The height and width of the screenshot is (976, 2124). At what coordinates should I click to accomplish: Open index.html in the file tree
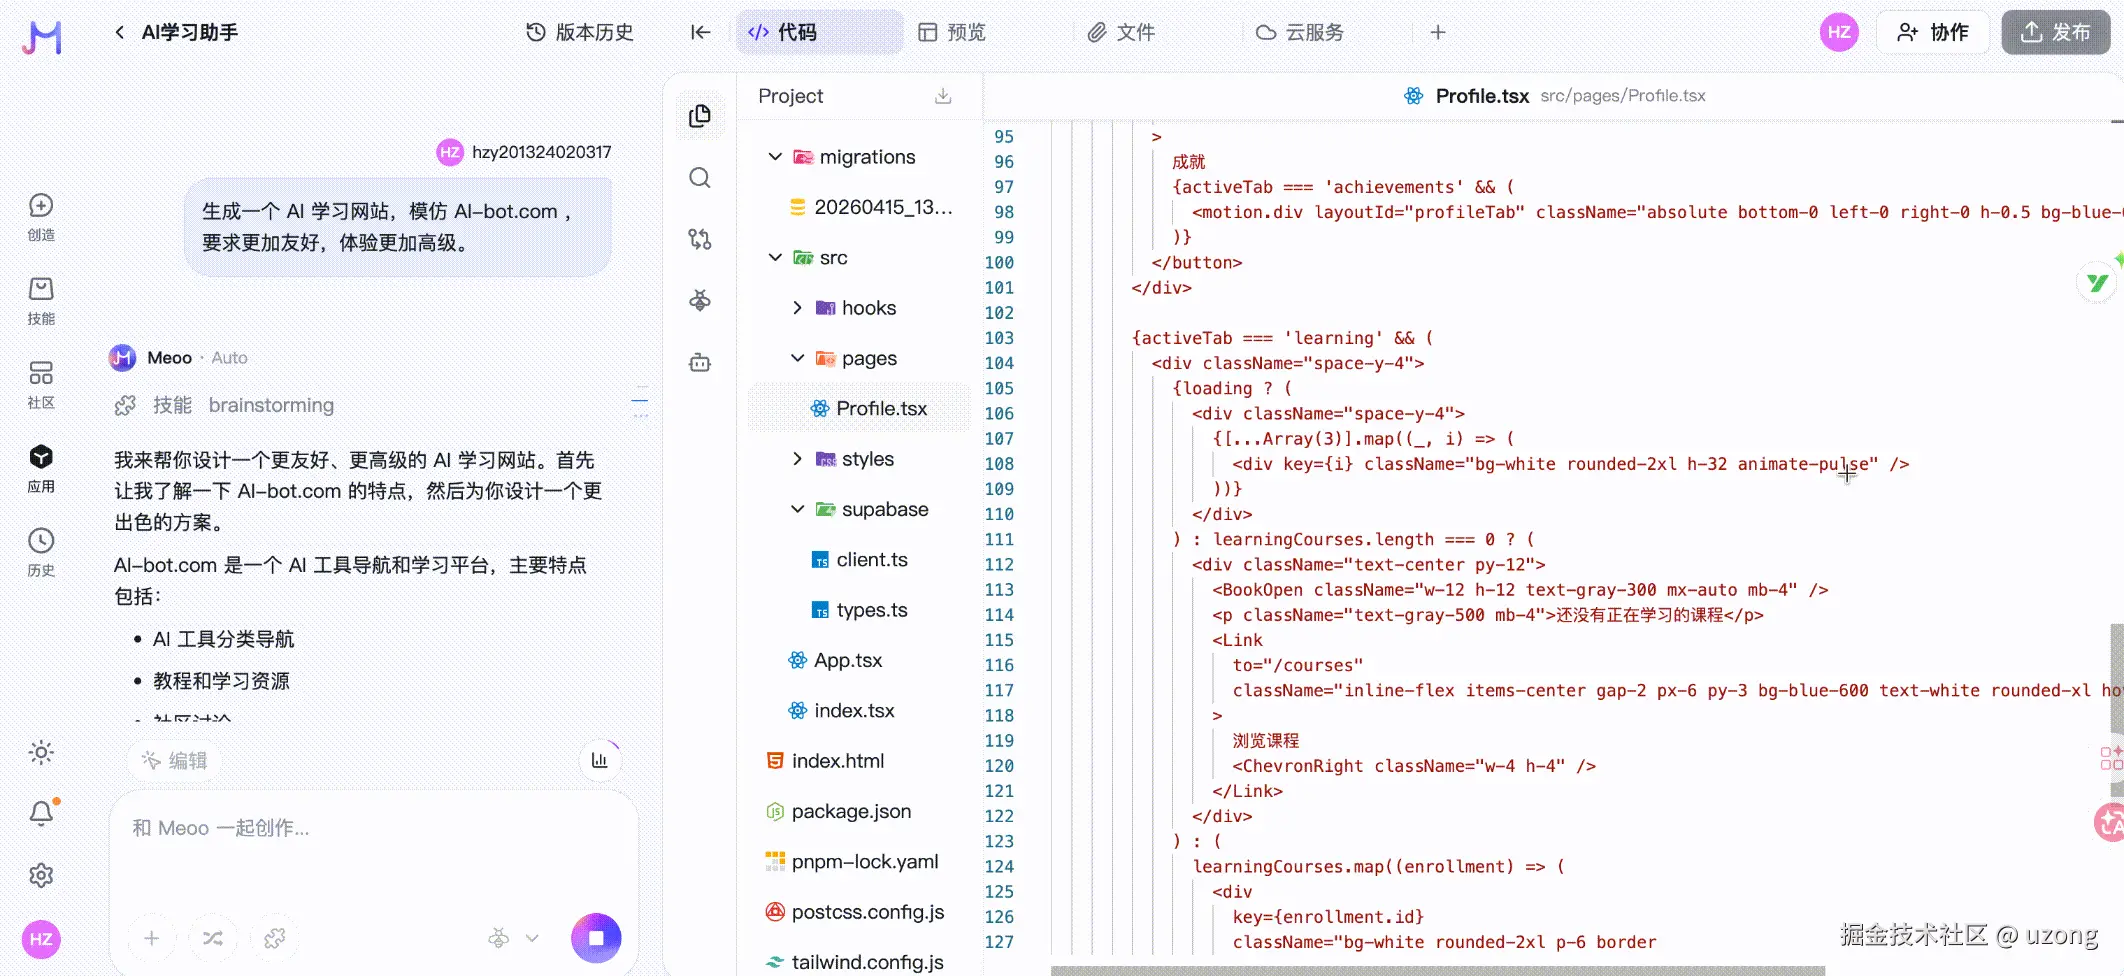pos(825,761)
